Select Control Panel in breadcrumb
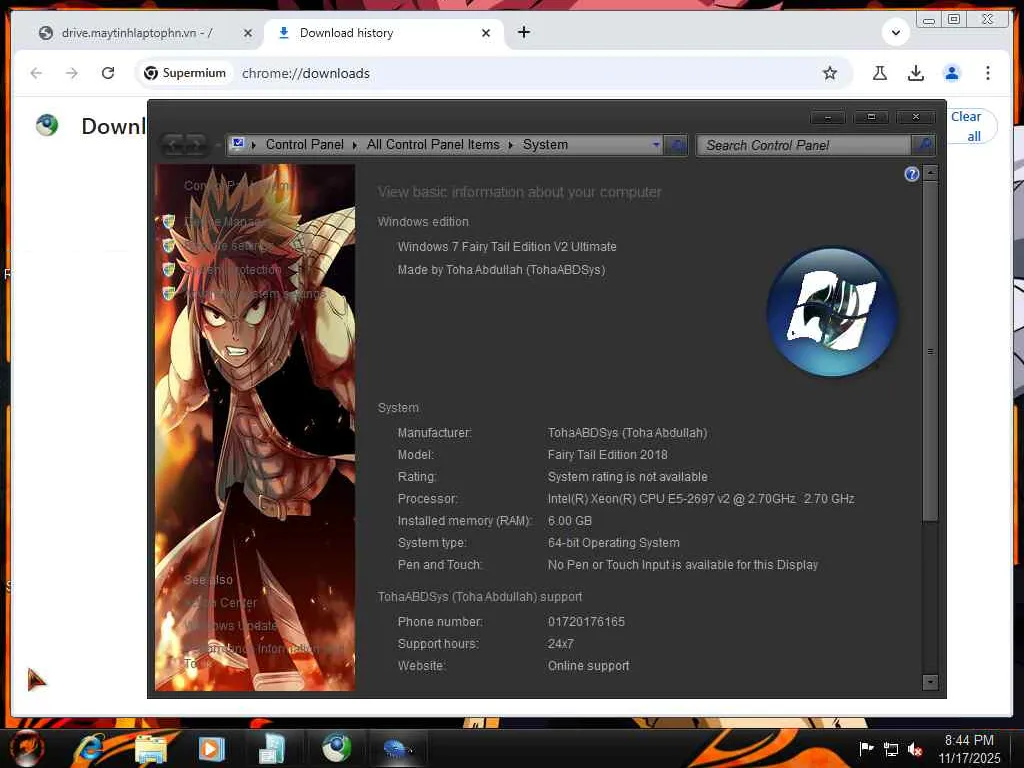The width and height of the screenshot is (1024, 768). click(304, 144)
